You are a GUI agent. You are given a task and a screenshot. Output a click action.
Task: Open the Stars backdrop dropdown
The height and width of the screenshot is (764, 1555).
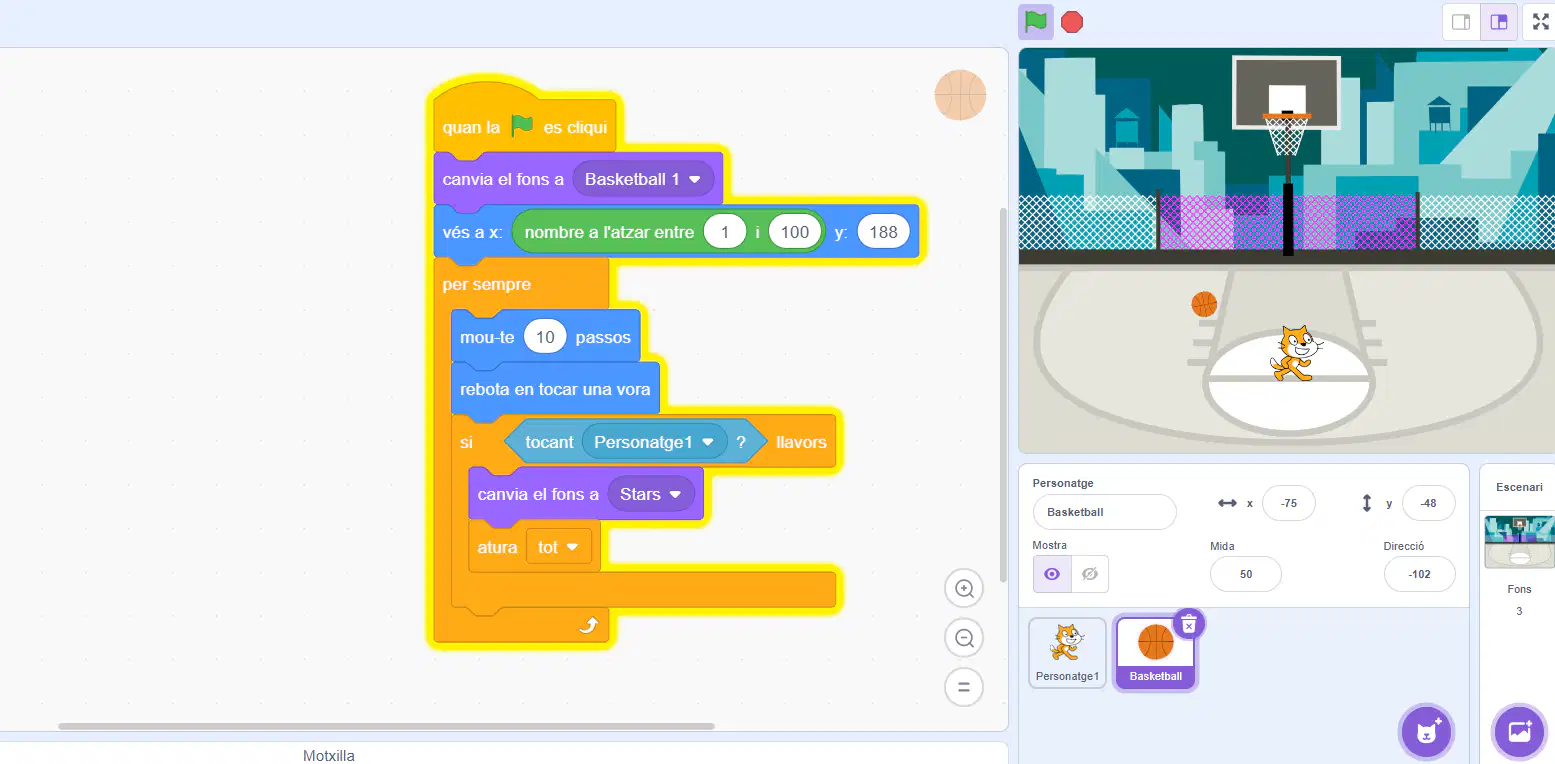click(651, 494)
